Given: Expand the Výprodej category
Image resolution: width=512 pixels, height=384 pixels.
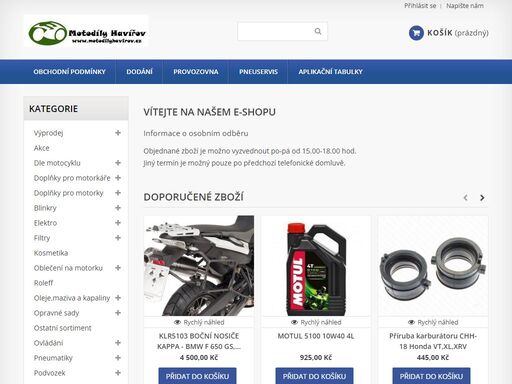Looking at the screenshot, I should pyautogui.click(x=118, y=133).
